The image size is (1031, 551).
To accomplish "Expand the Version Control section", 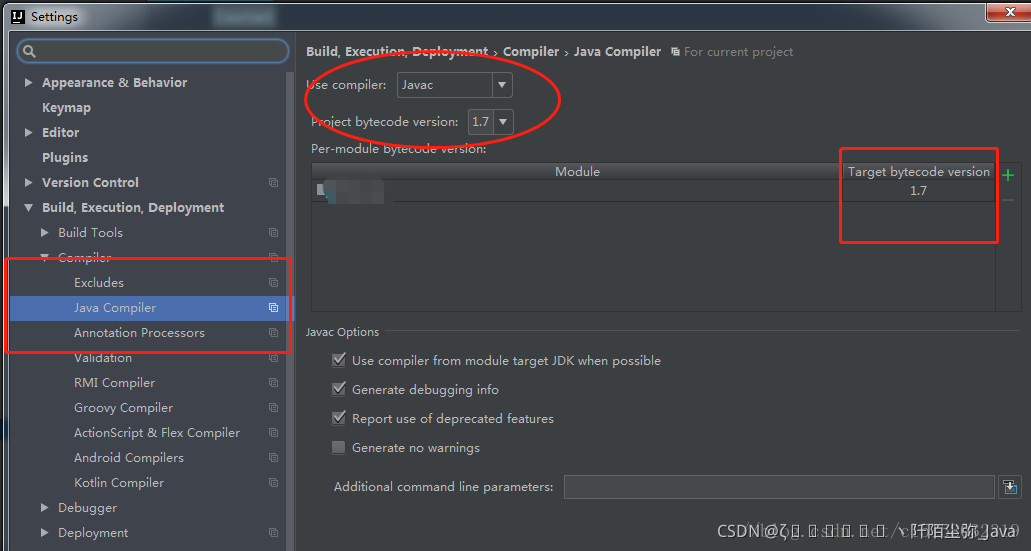I will pos(28,182).
